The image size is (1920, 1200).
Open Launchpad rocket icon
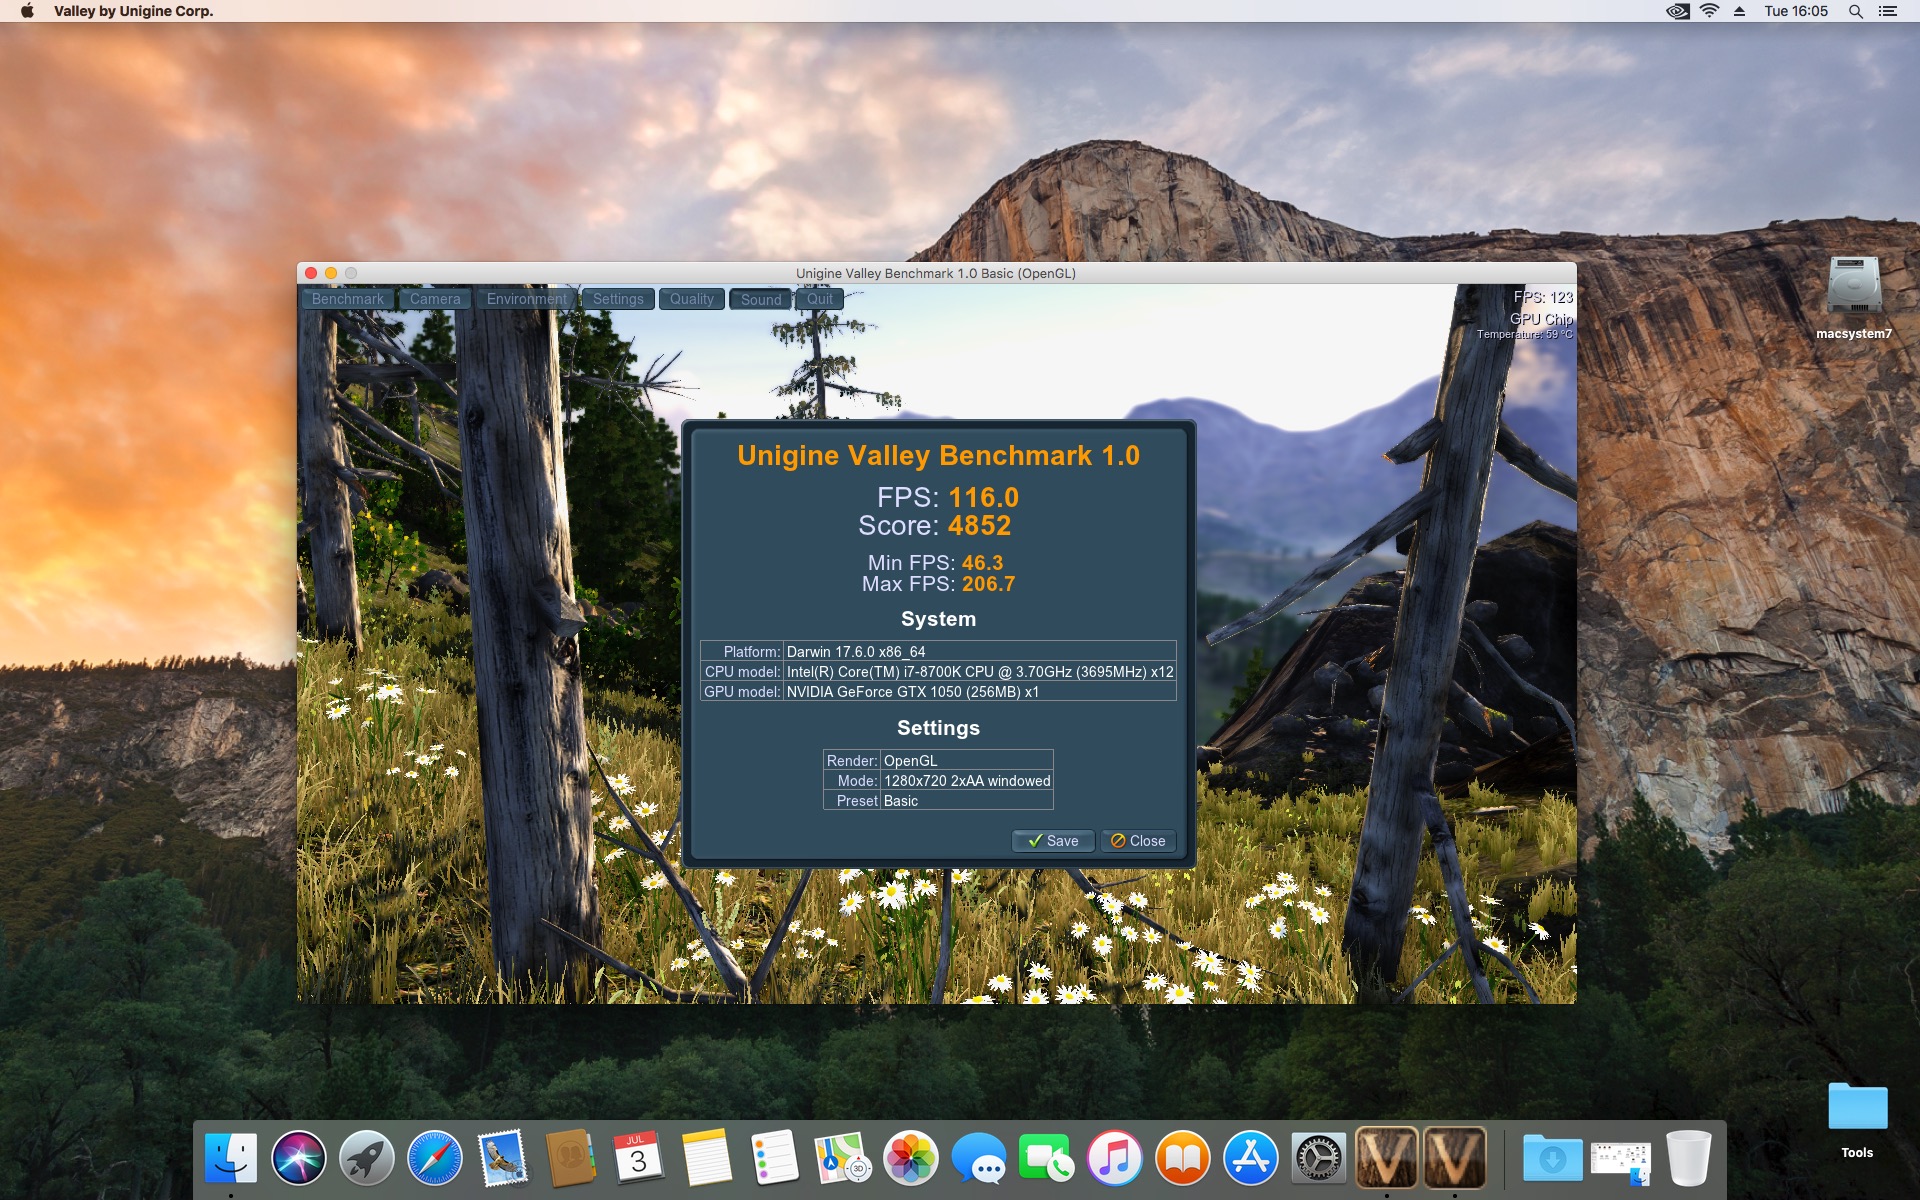367,1158
